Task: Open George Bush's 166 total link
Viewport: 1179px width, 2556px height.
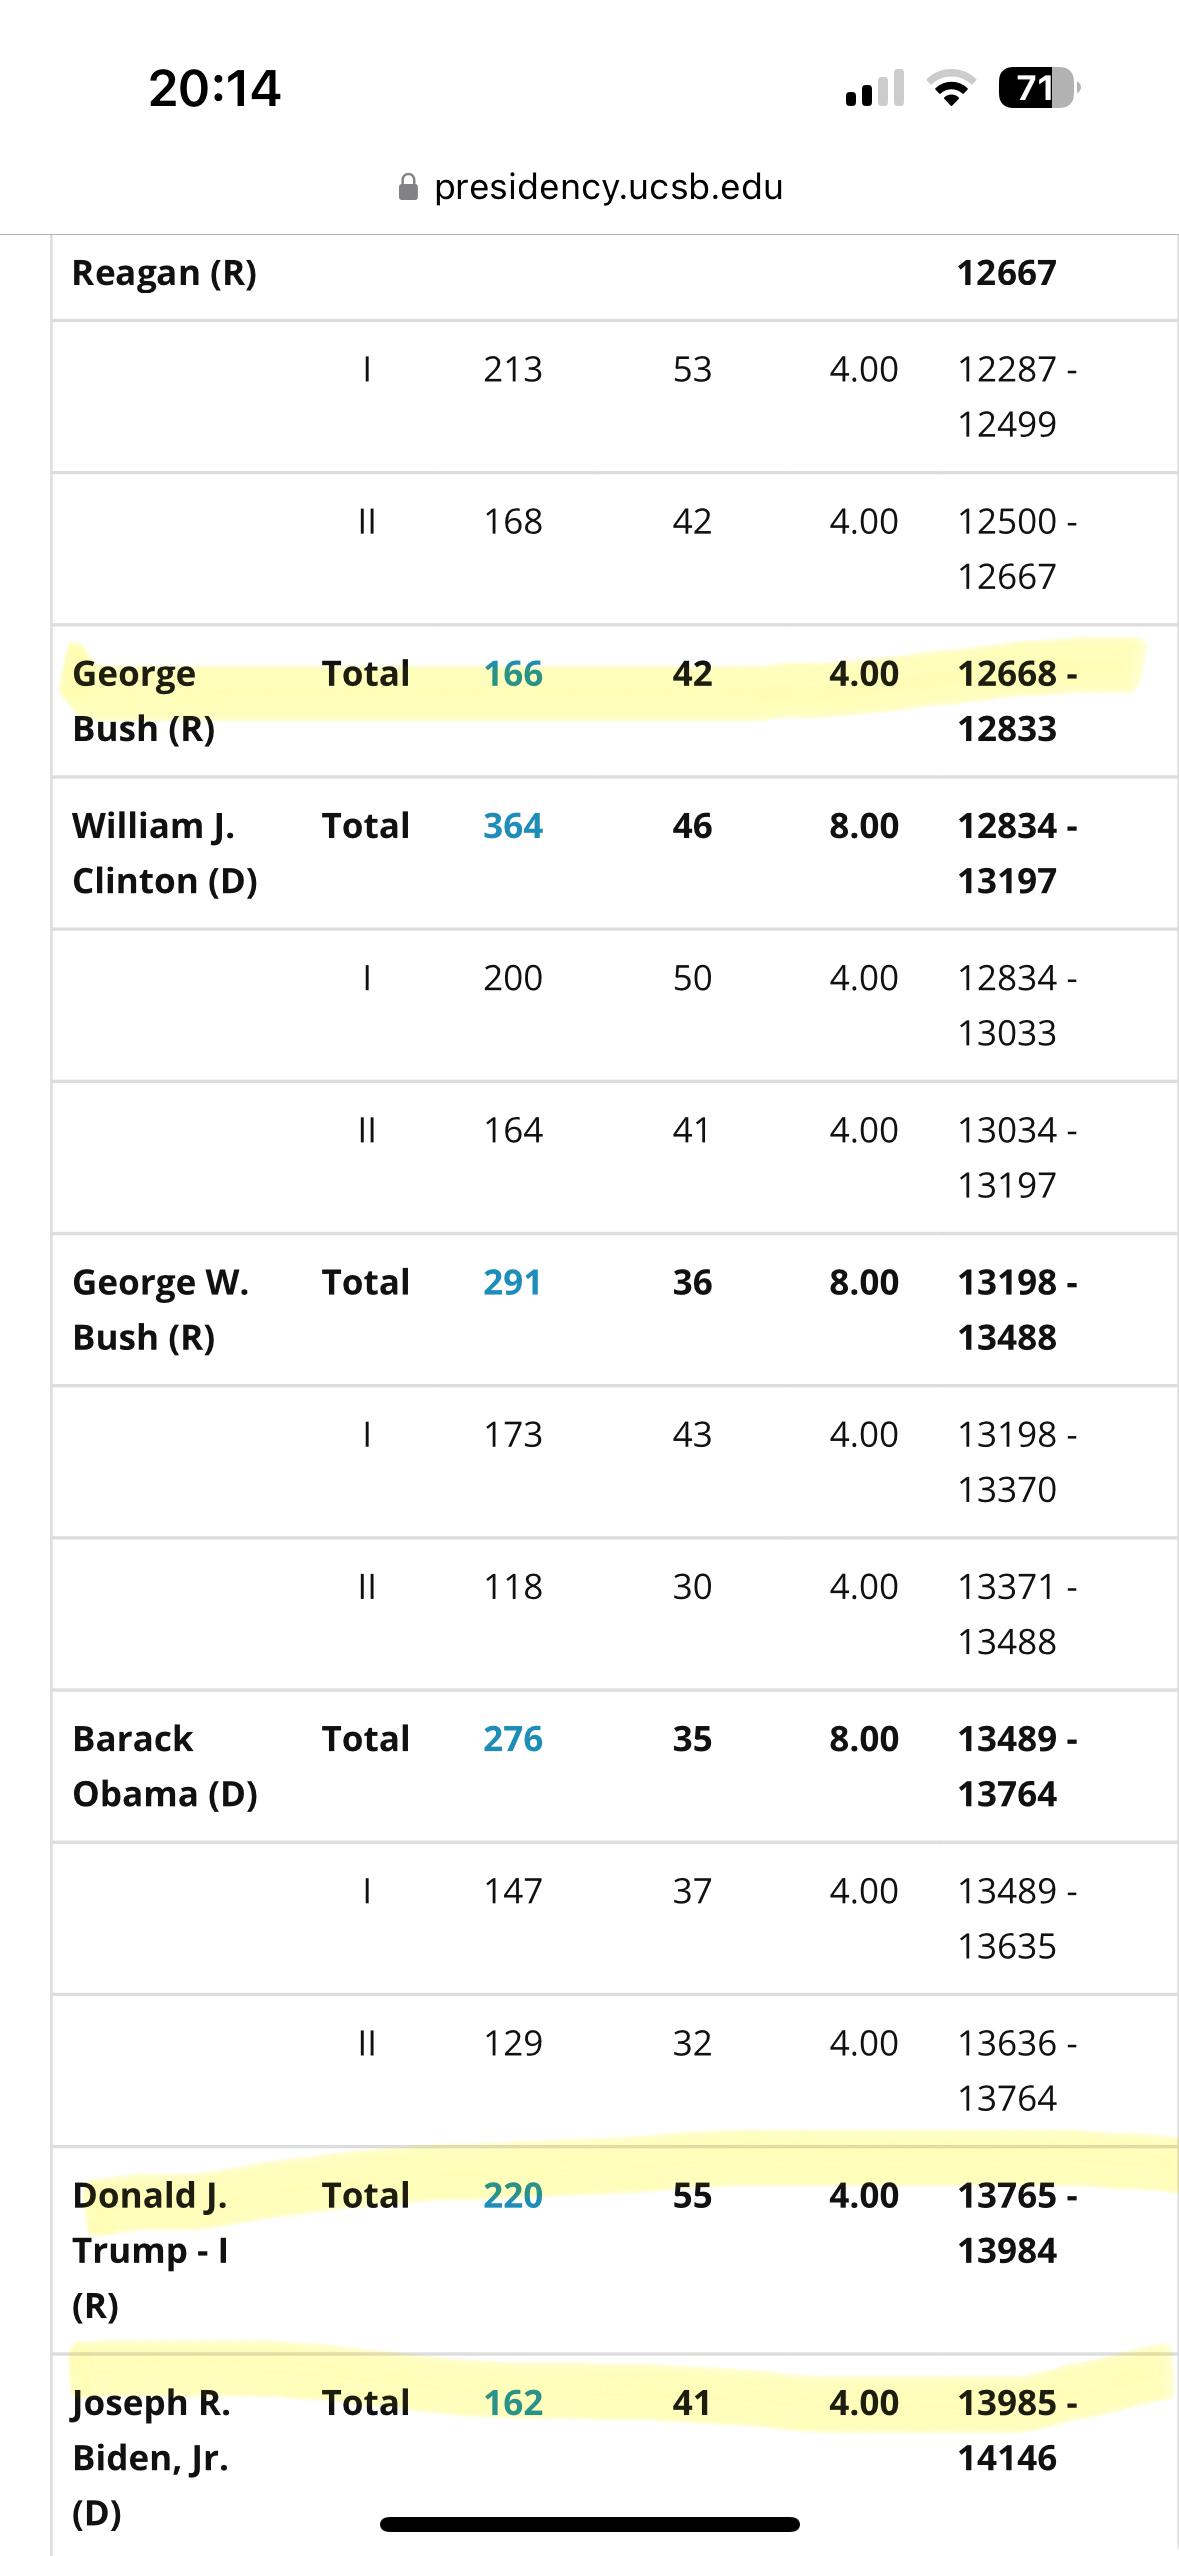Action: click(x=513, y=674)
